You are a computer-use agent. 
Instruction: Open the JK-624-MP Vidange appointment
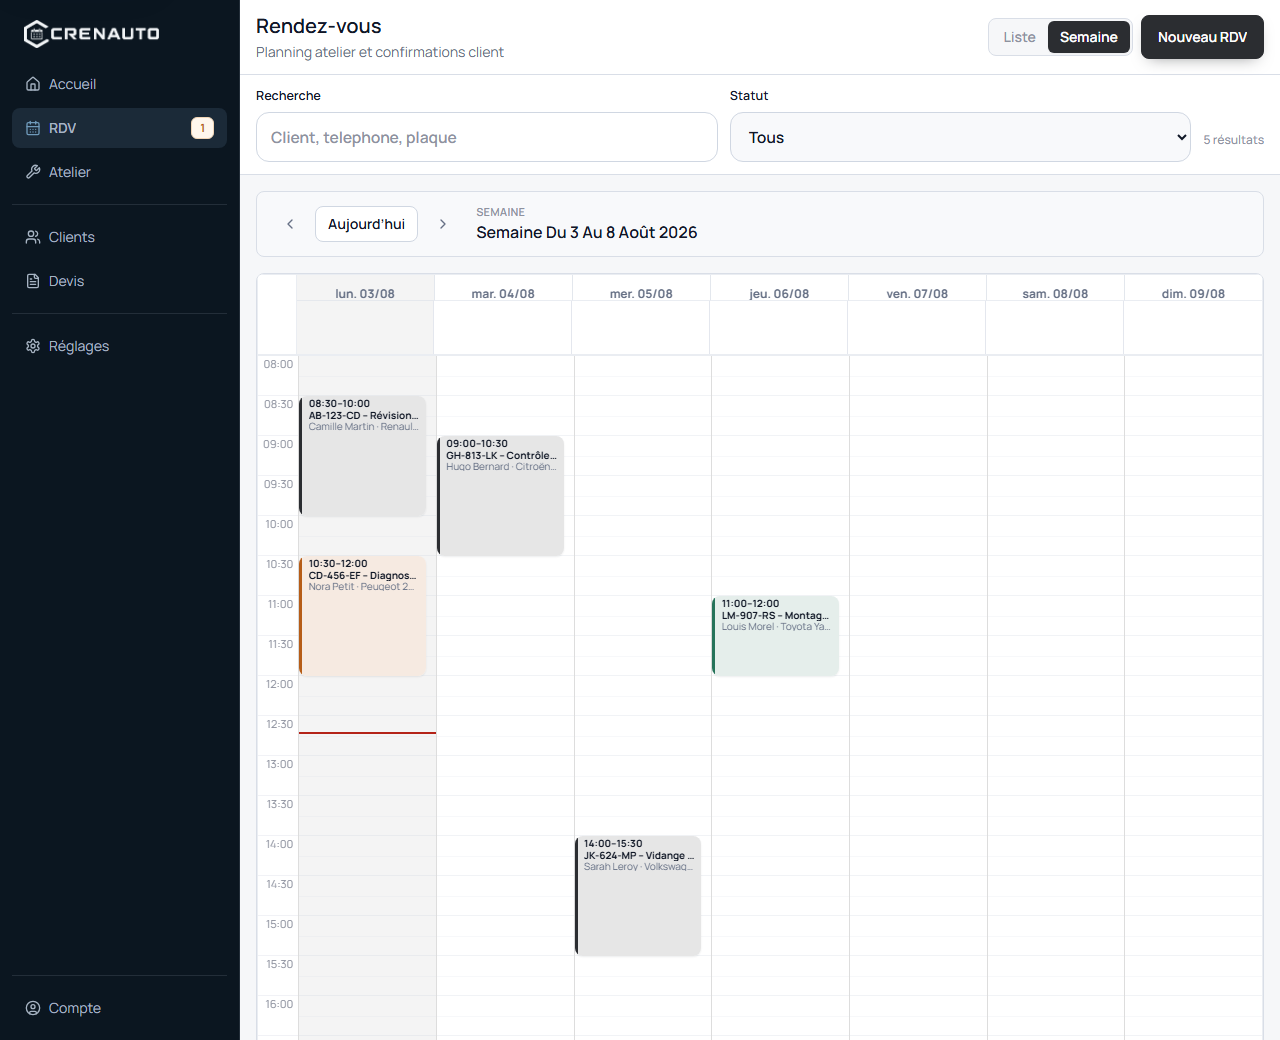[x=638, y=896]
